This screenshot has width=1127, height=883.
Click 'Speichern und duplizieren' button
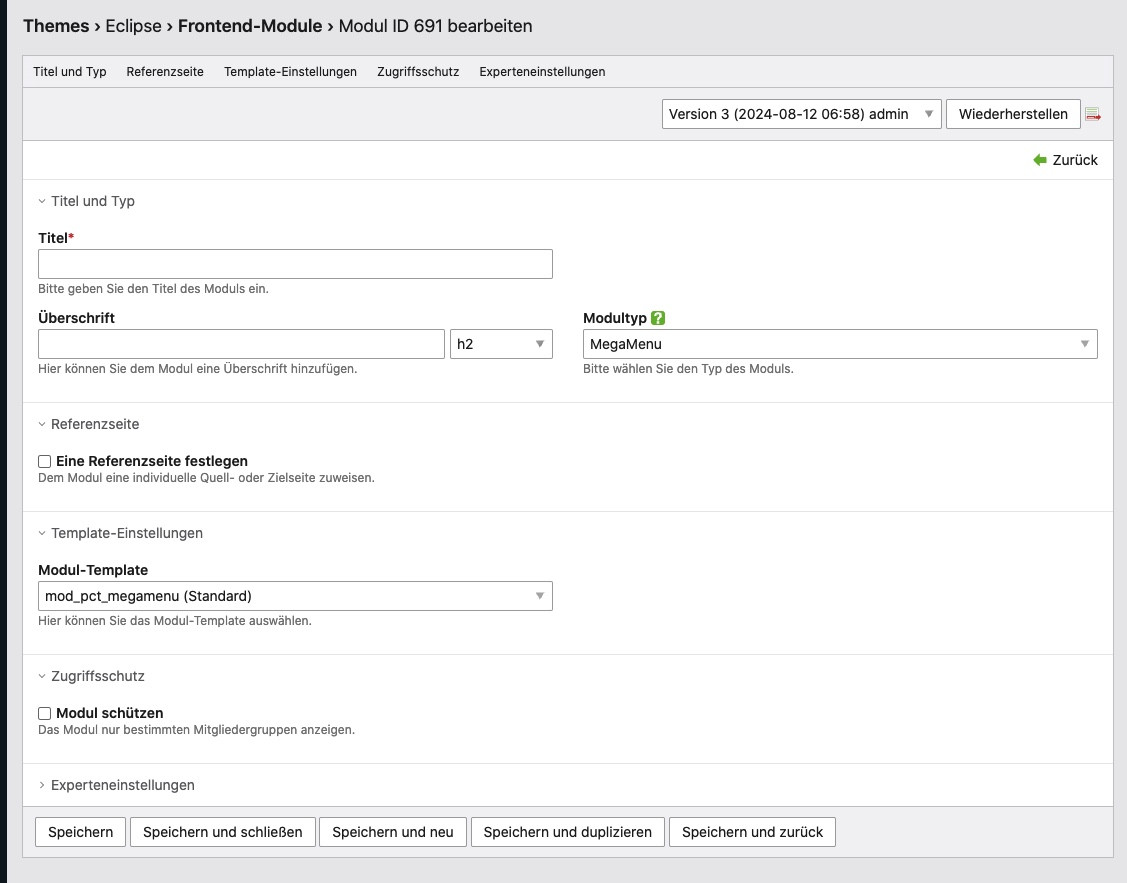pos(567,832)
